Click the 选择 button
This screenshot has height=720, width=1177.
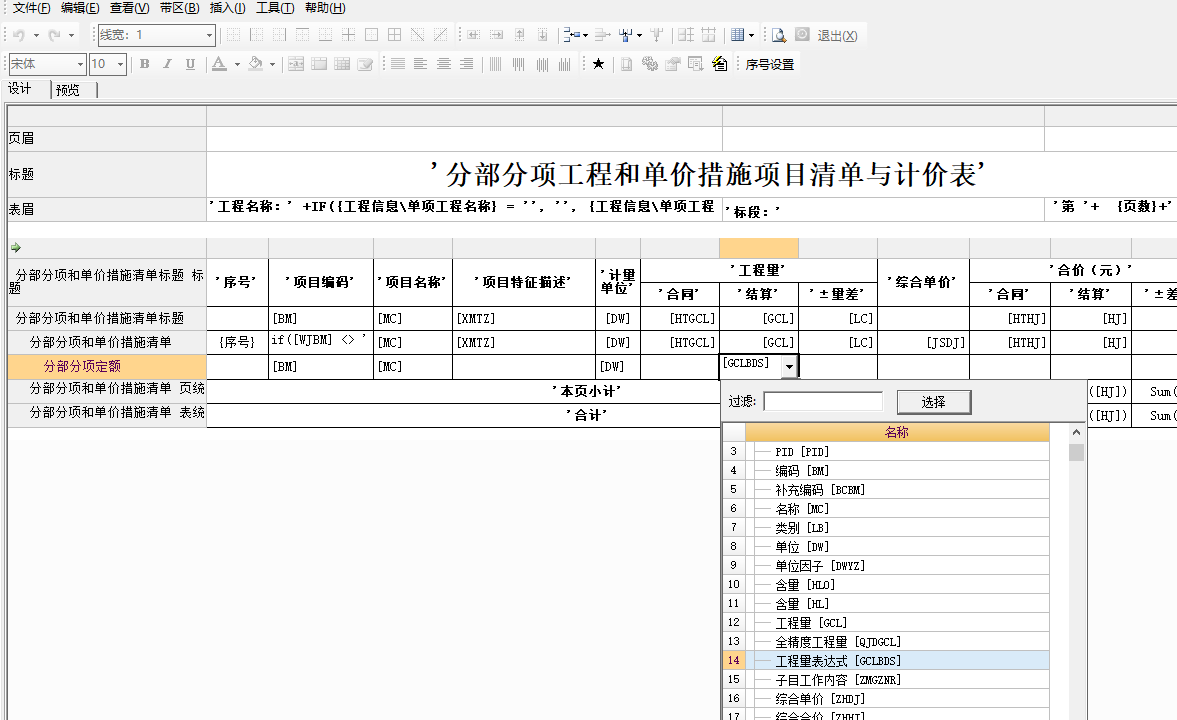[934, 402]
